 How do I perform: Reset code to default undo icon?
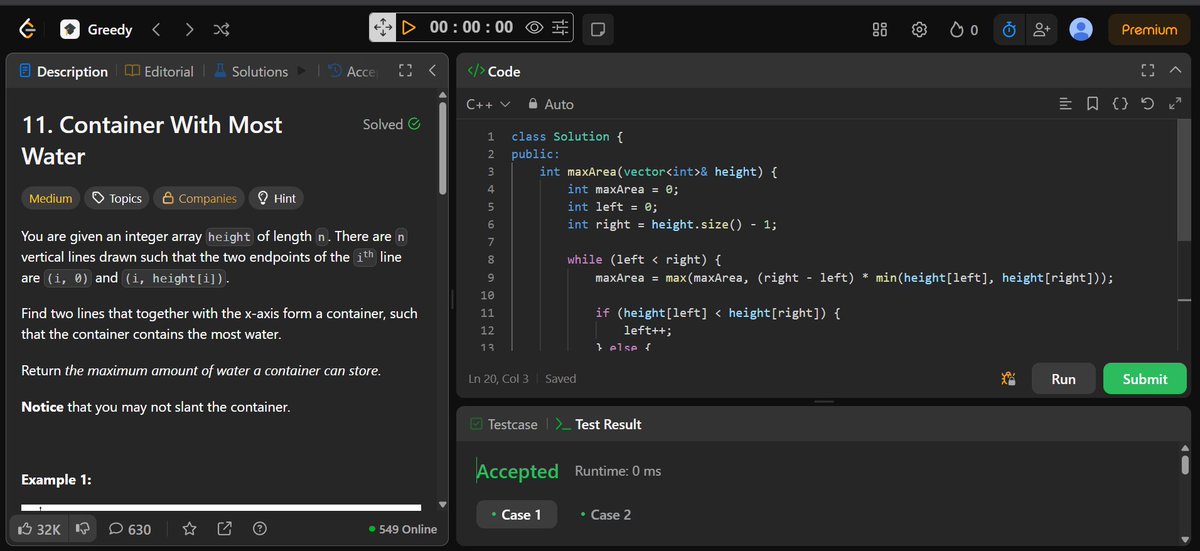click(x=1147, y=103)
